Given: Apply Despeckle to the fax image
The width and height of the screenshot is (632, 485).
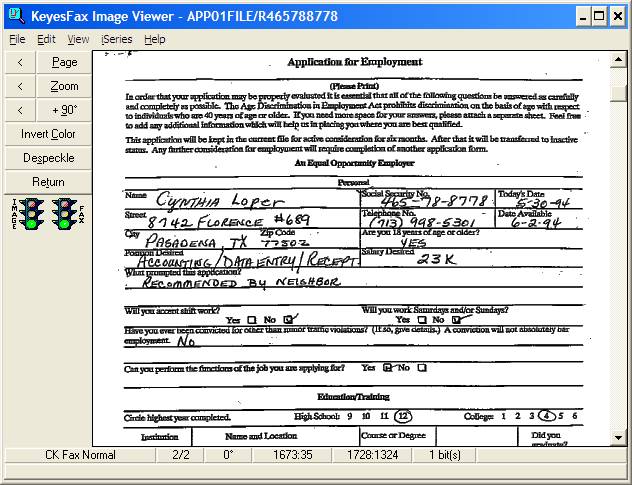Looking at the screenshot, I should click(x=48, y=158).
